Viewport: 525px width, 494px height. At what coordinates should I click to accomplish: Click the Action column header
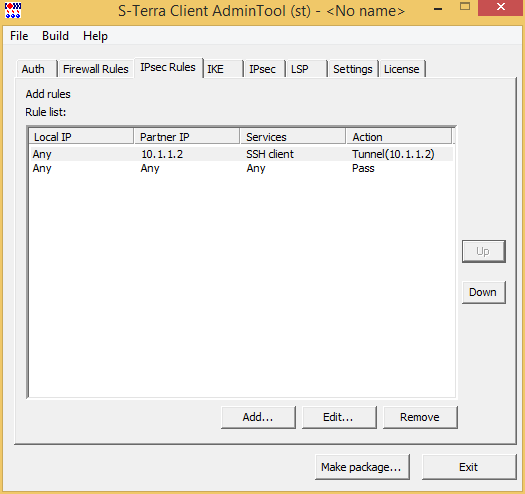coord(399,137)
